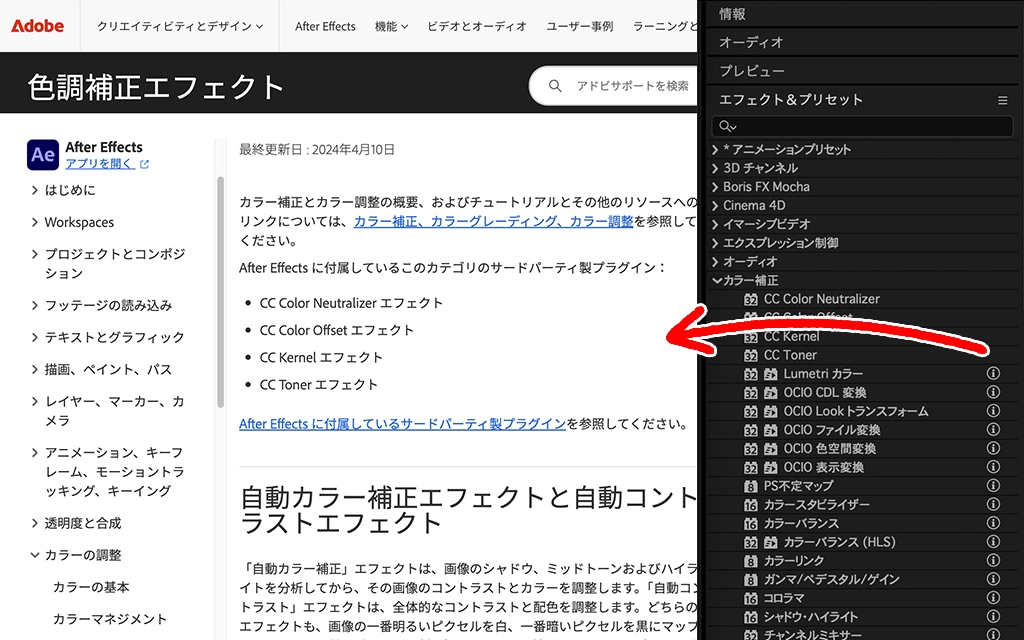Click the info icon on OCIO CDL 変換 row
The height and width of the screenshot is (640, 1024).
point(993,392)
